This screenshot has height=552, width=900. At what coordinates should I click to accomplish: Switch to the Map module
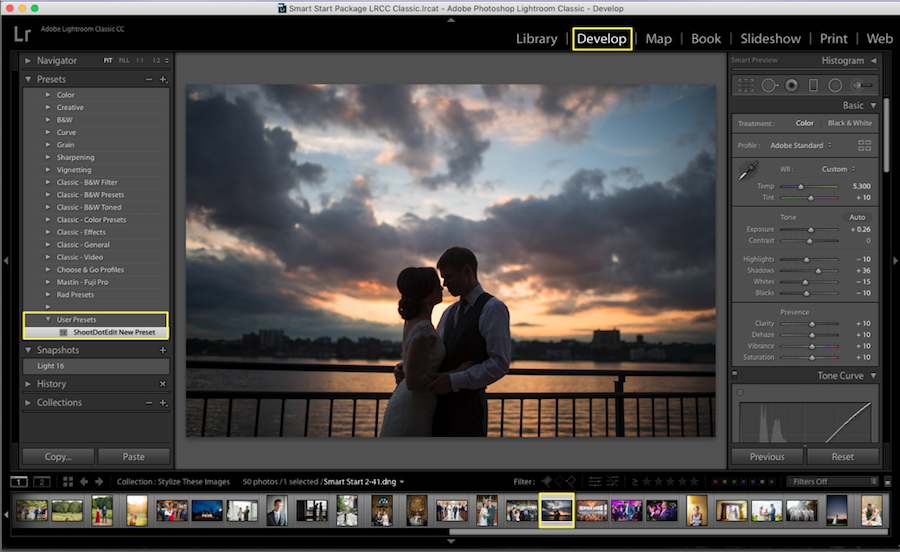coord(658,39)
